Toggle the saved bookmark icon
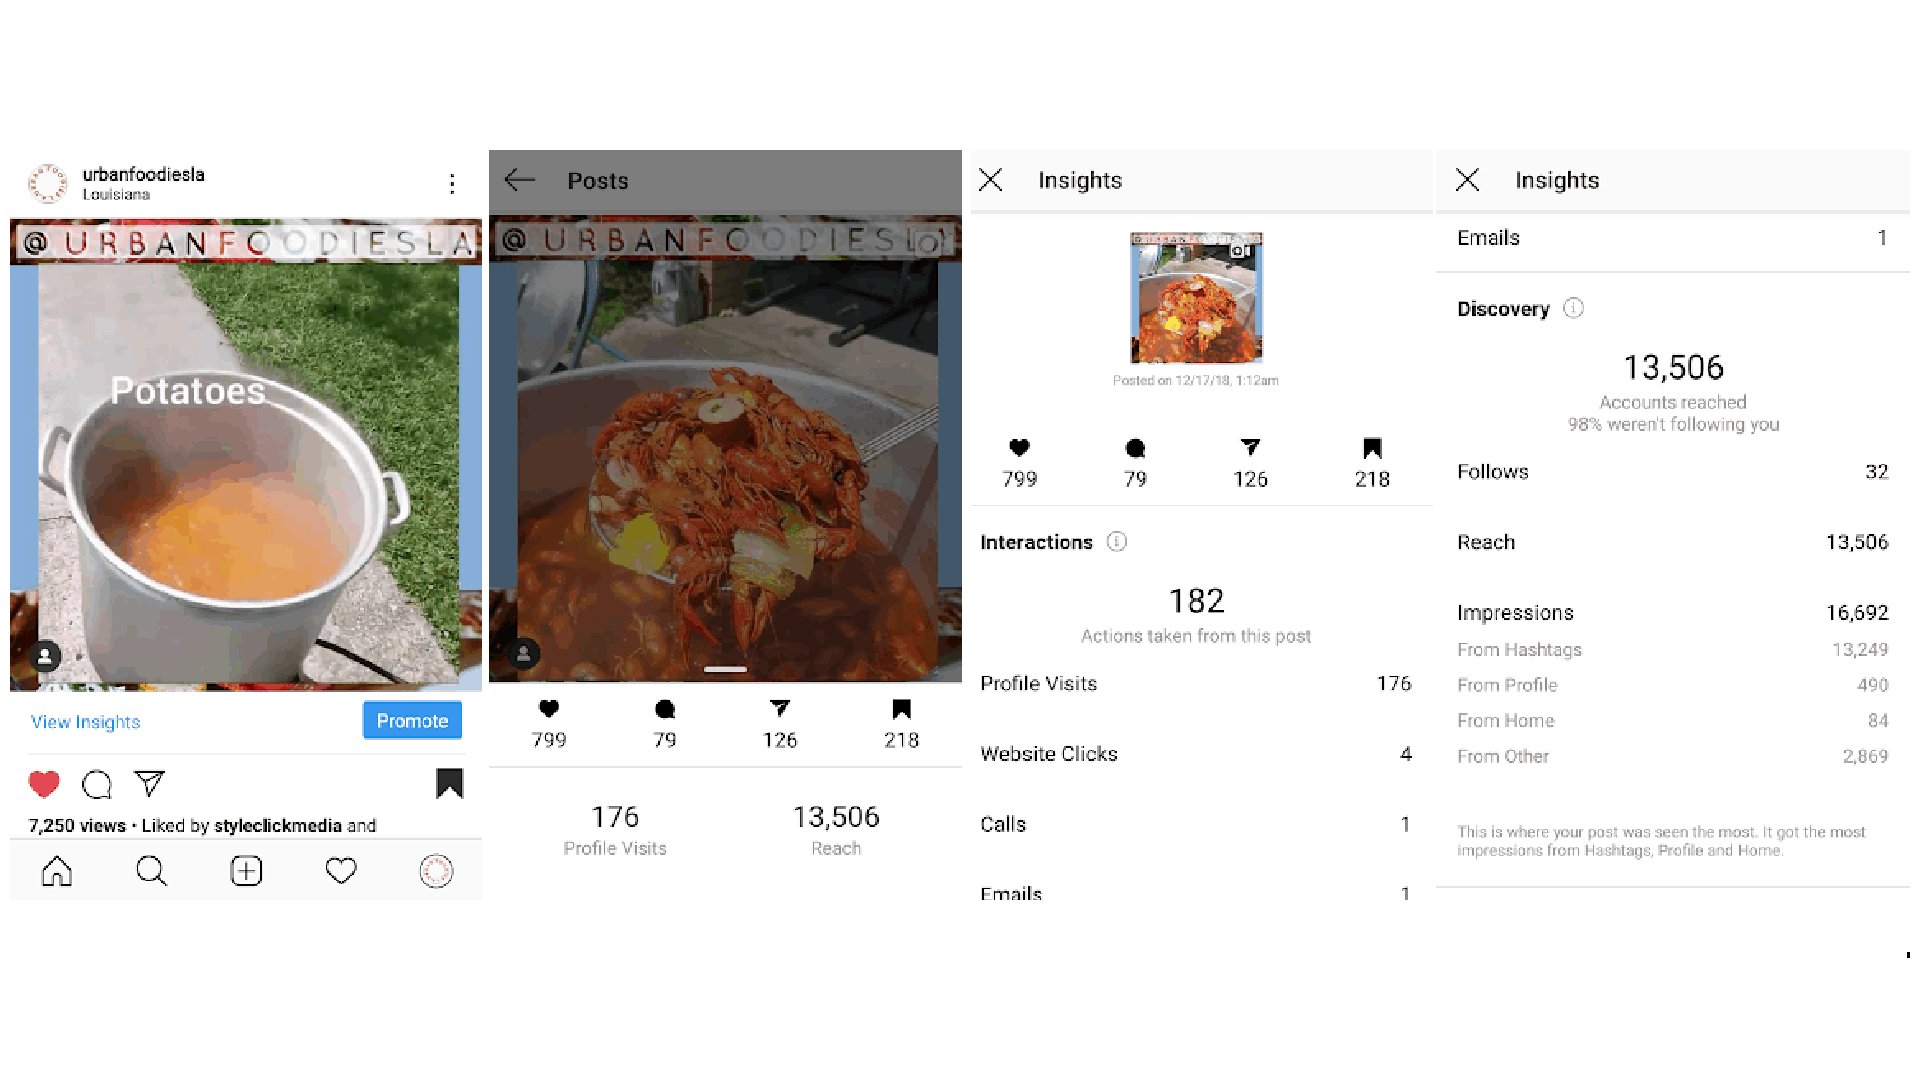This screenshot has height=1080, width=1920. (x=449, y=783)
